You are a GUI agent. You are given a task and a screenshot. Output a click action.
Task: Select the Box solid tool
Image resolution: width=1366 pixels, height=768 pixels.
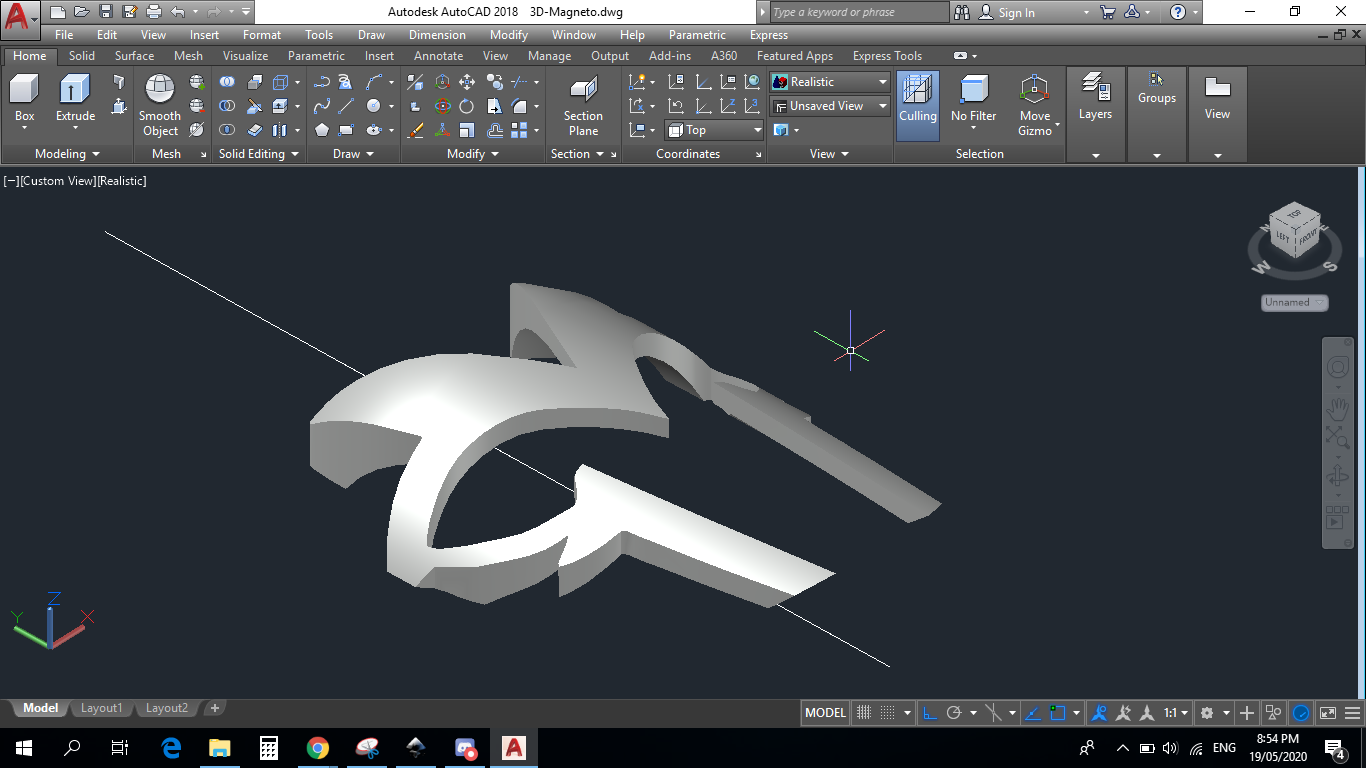[24, 98]
